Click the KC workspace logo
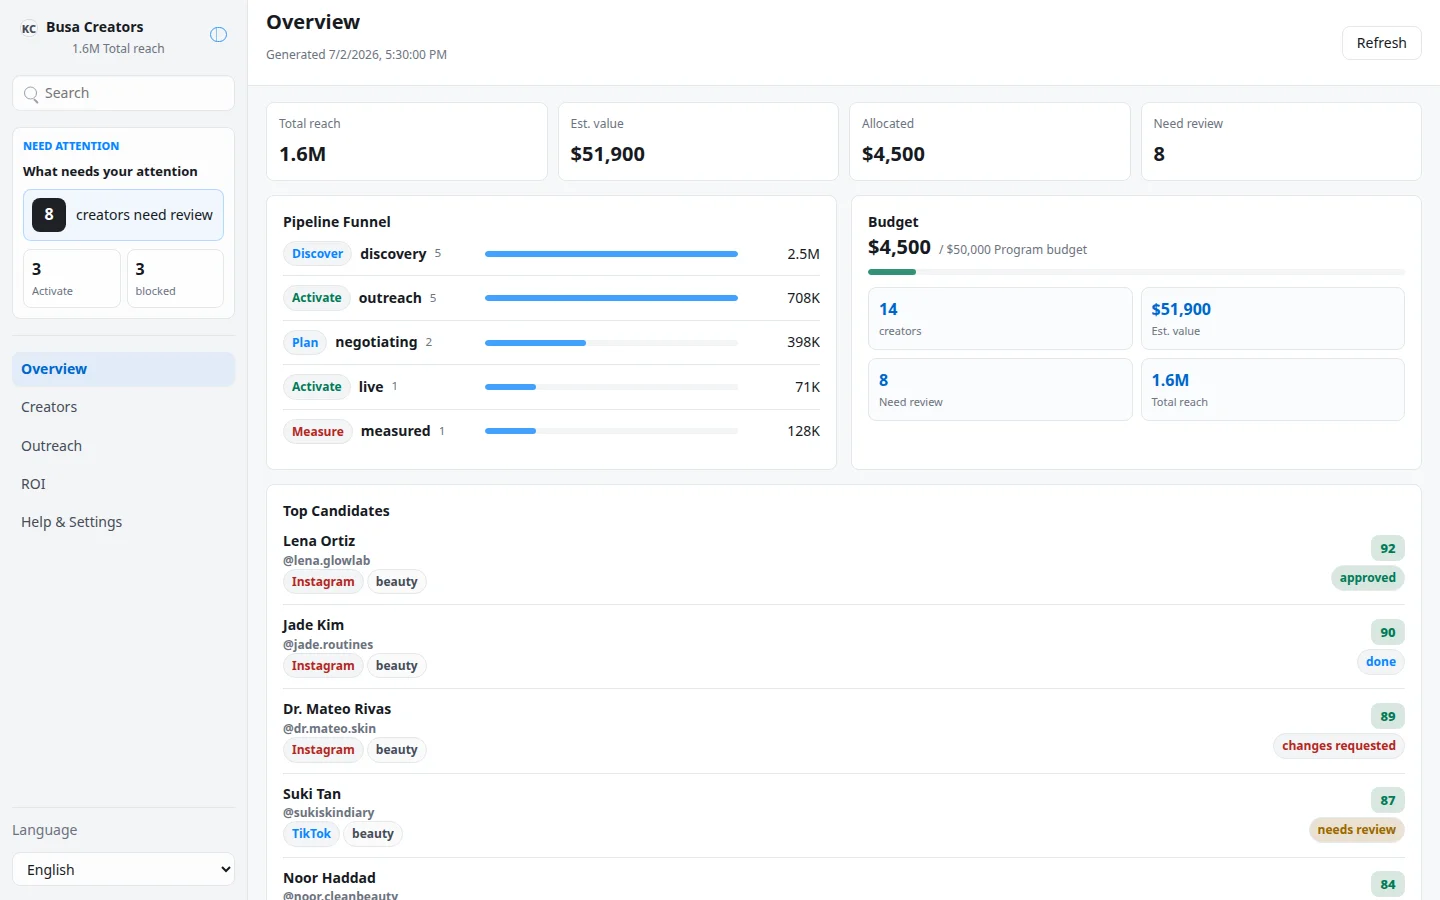 (29, 29)
